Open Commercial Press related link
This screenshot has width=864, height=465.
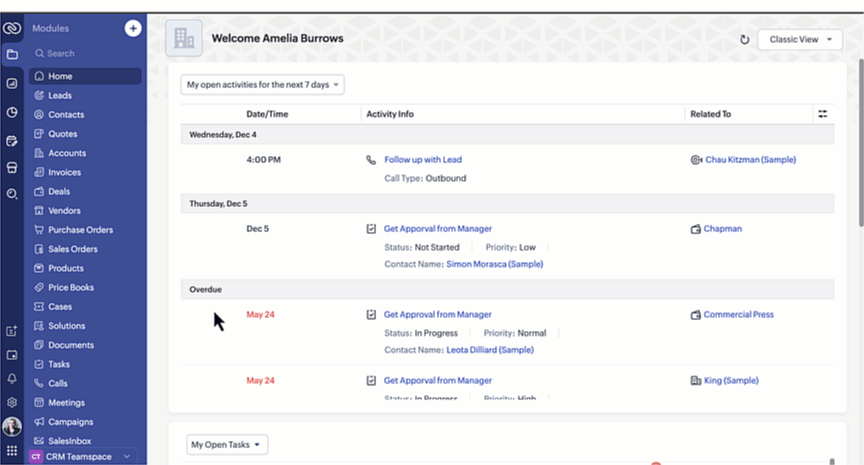pyautogui.click(x=738, y=315)
